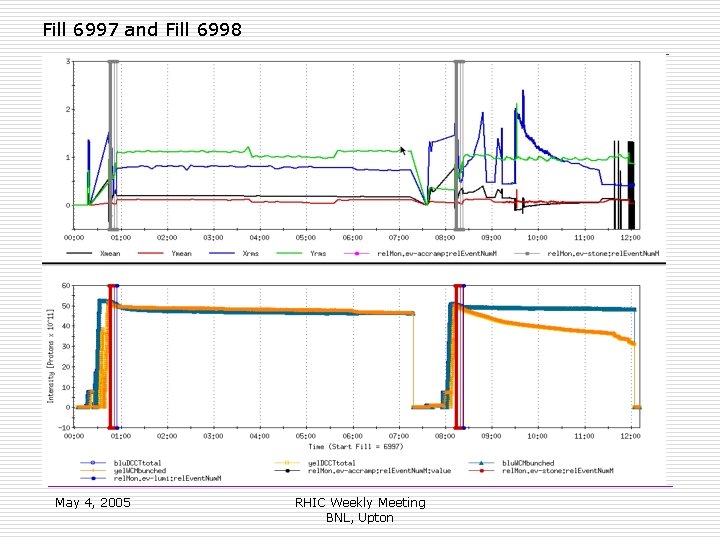Click the 'Fill 6997 and Fill 6998' slide title

142,30
